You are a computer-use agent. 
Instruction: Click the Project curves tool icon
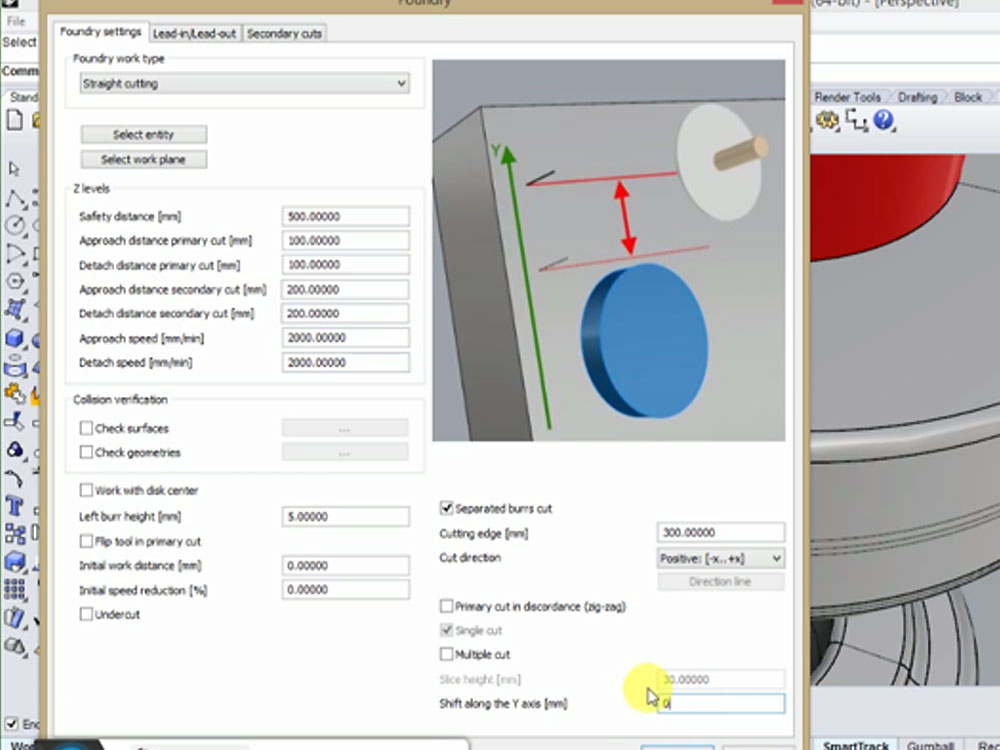[x=15, y=421]
